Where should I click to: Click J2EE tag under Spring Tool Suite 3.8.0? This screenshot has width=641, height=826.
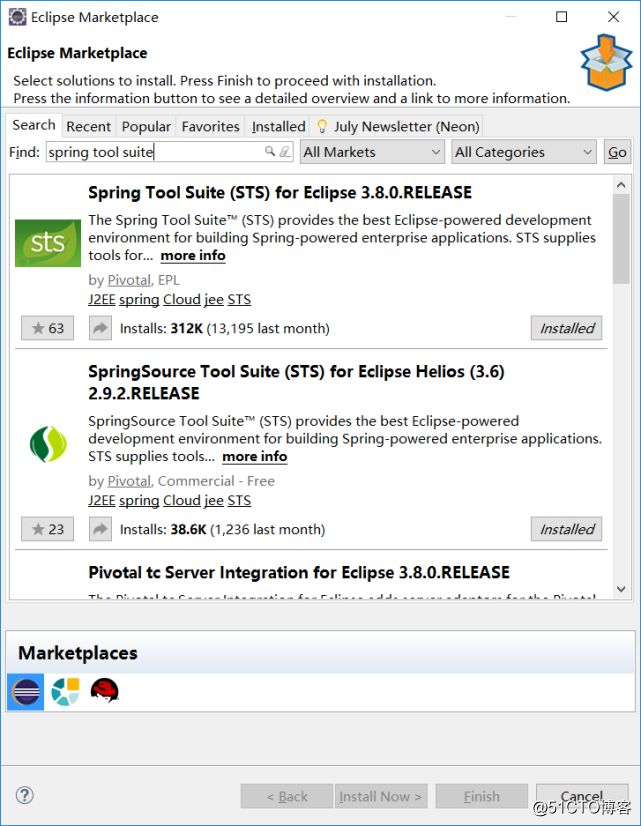102,299
